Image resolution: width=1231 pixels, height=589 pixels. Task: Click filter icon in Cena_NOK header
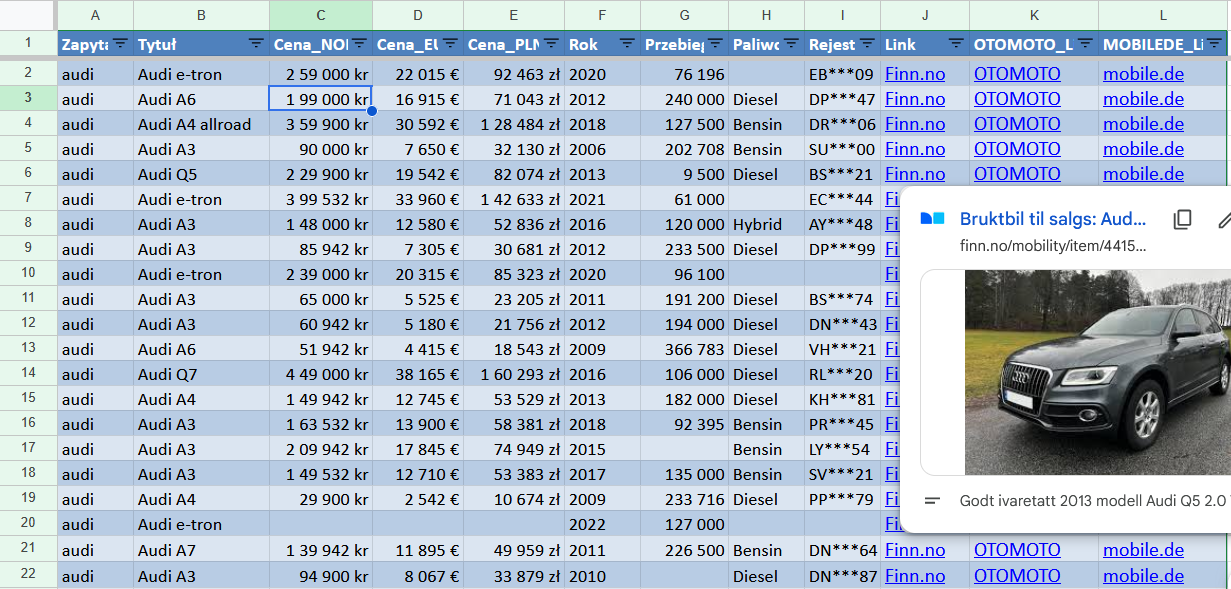(x=359, y=44)
